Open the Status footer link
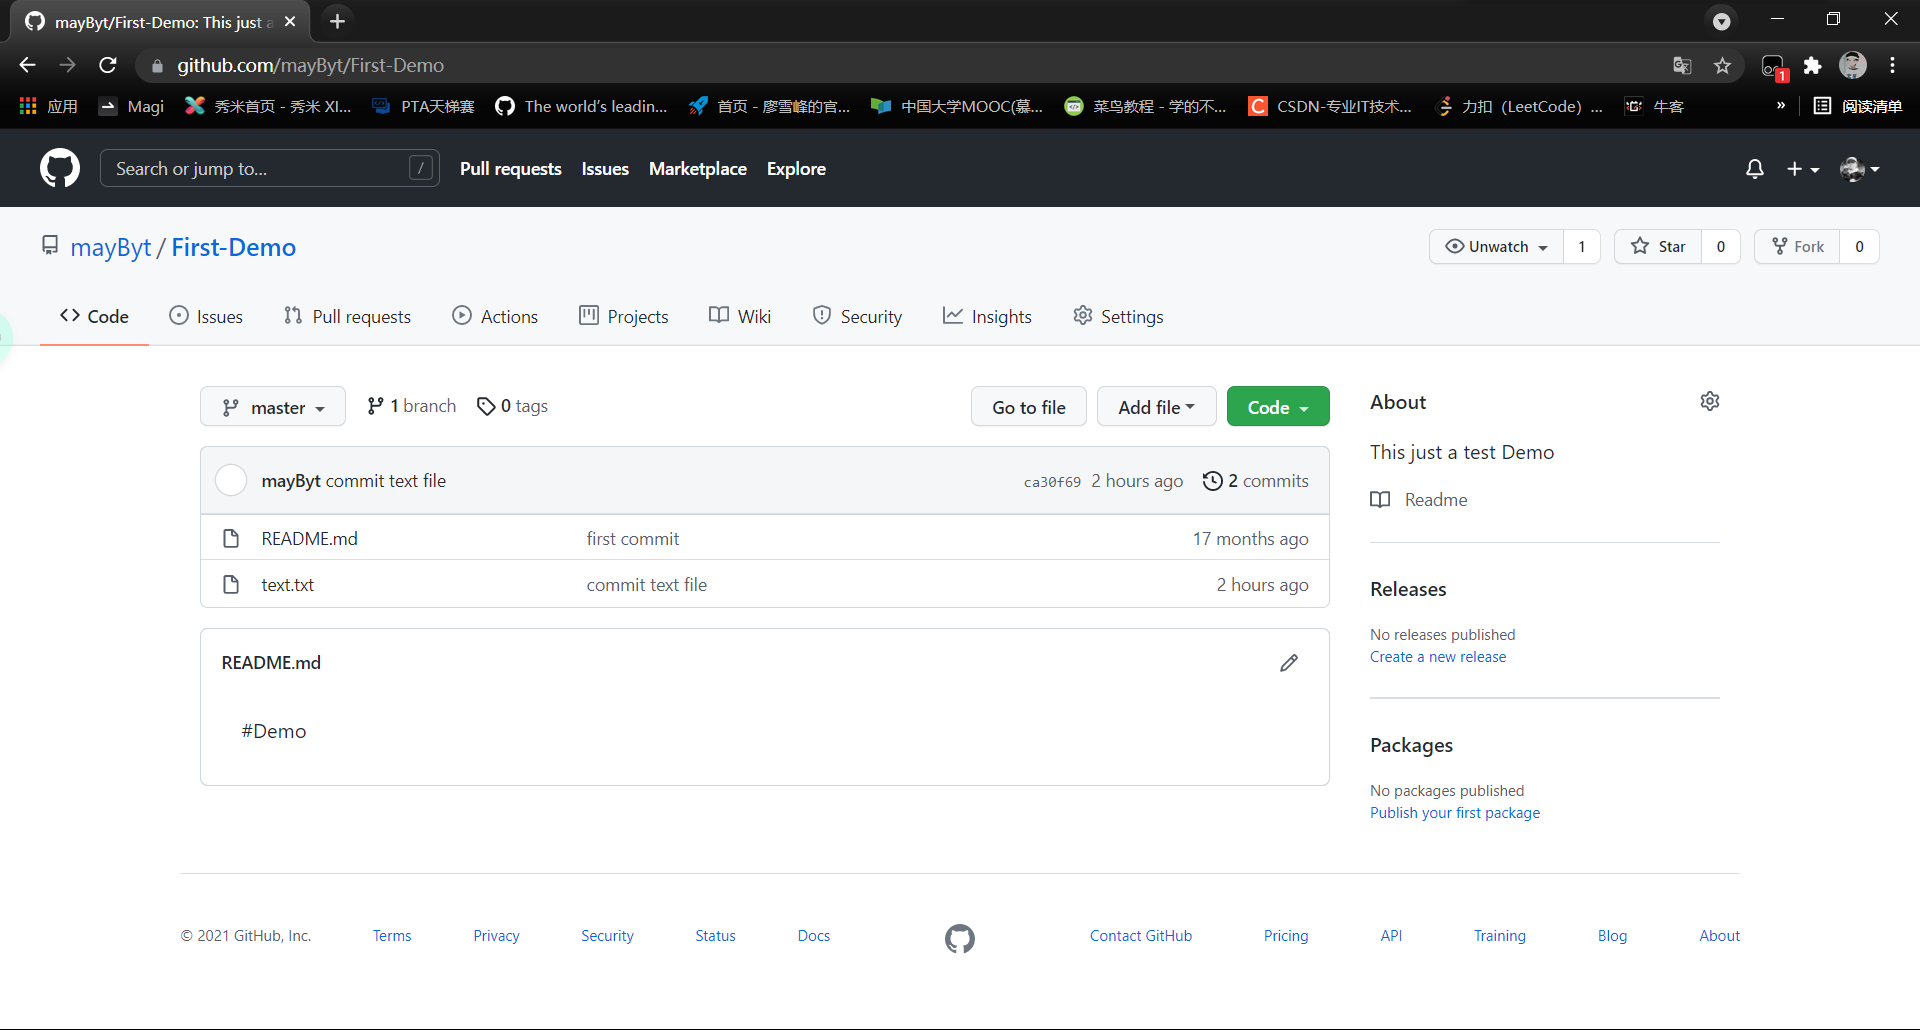Viewport: 1920px width, 1030px height. (715, 936)
